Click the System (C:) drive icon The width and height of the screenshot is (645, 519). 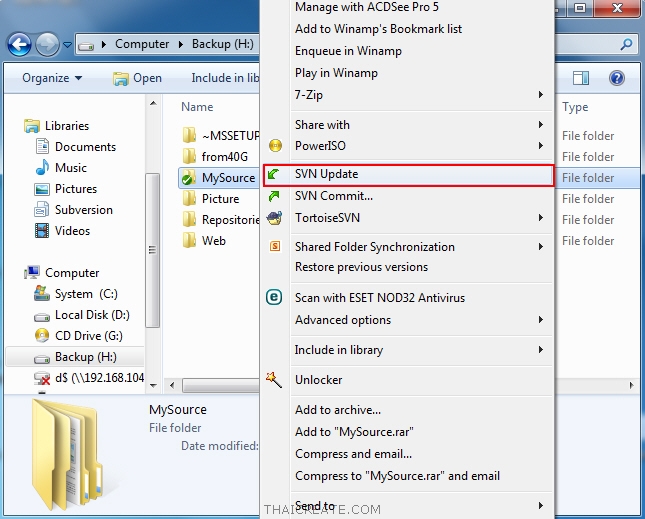(42, 293)
